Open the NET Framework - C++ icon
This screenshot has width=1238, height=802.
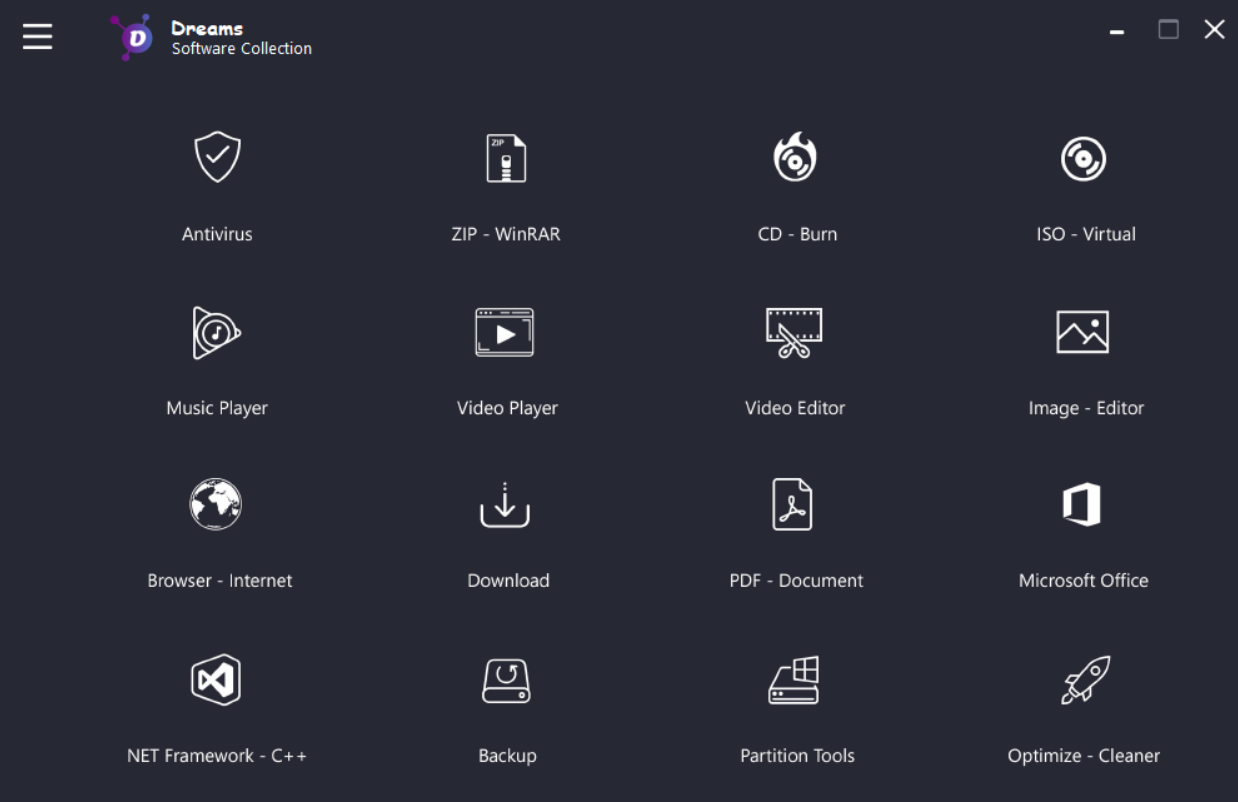pyautogui.click(x=216, y=679)
